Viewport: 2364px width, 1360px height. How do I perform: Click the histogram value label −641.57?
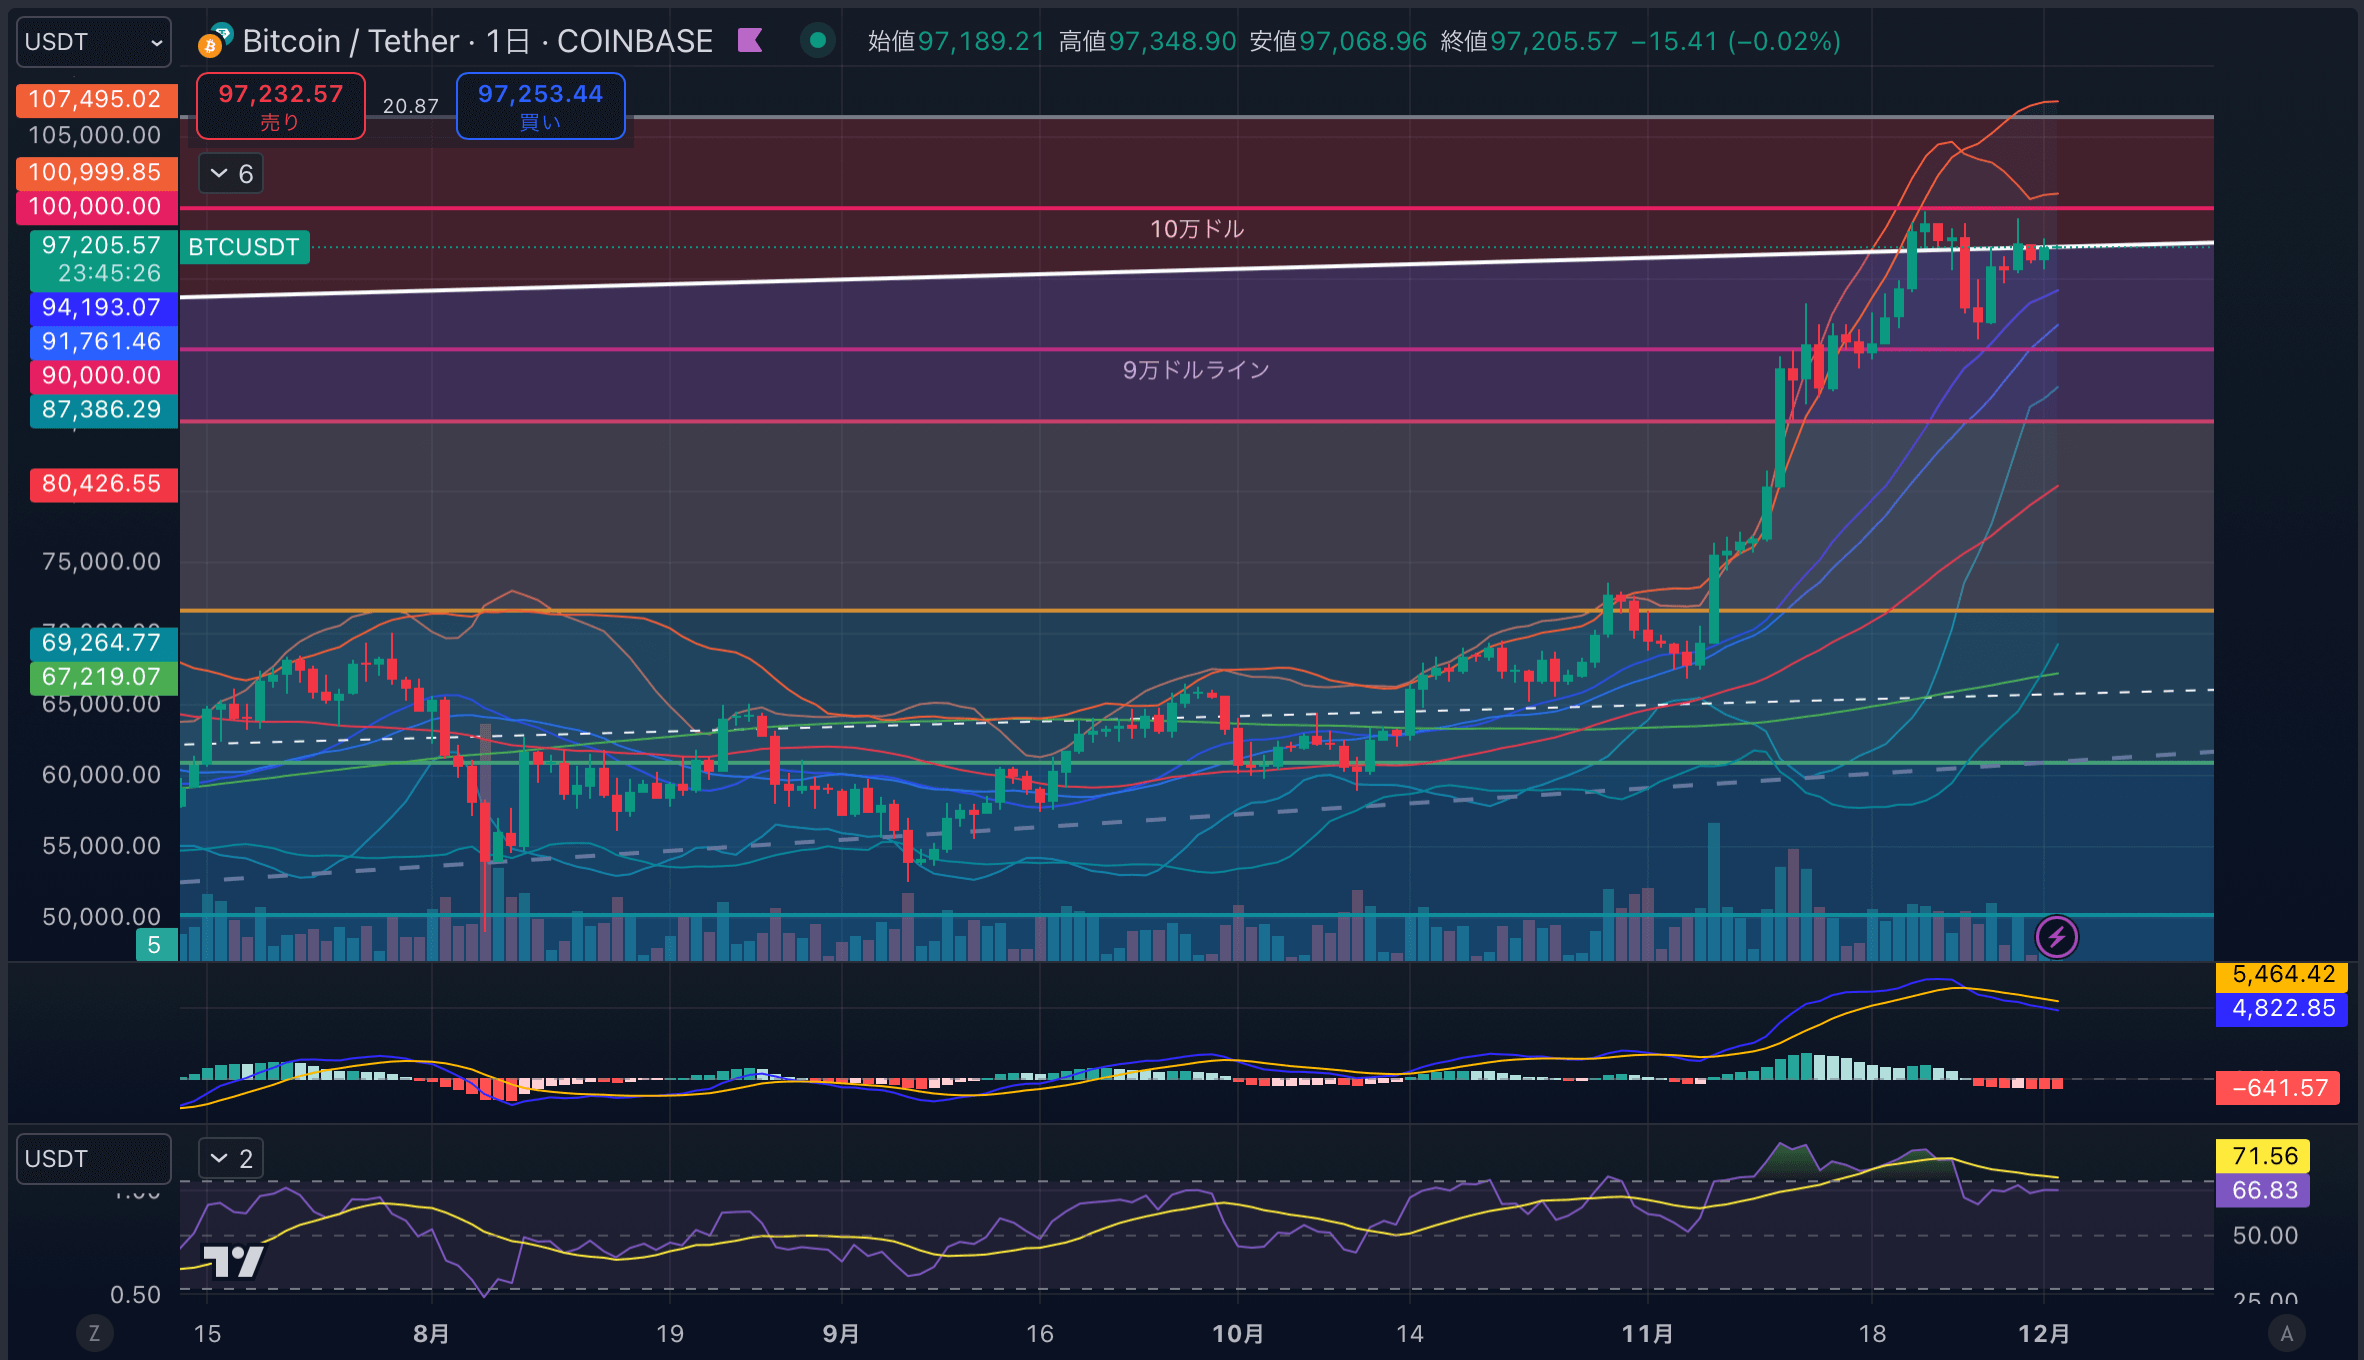(2279, 1088)
